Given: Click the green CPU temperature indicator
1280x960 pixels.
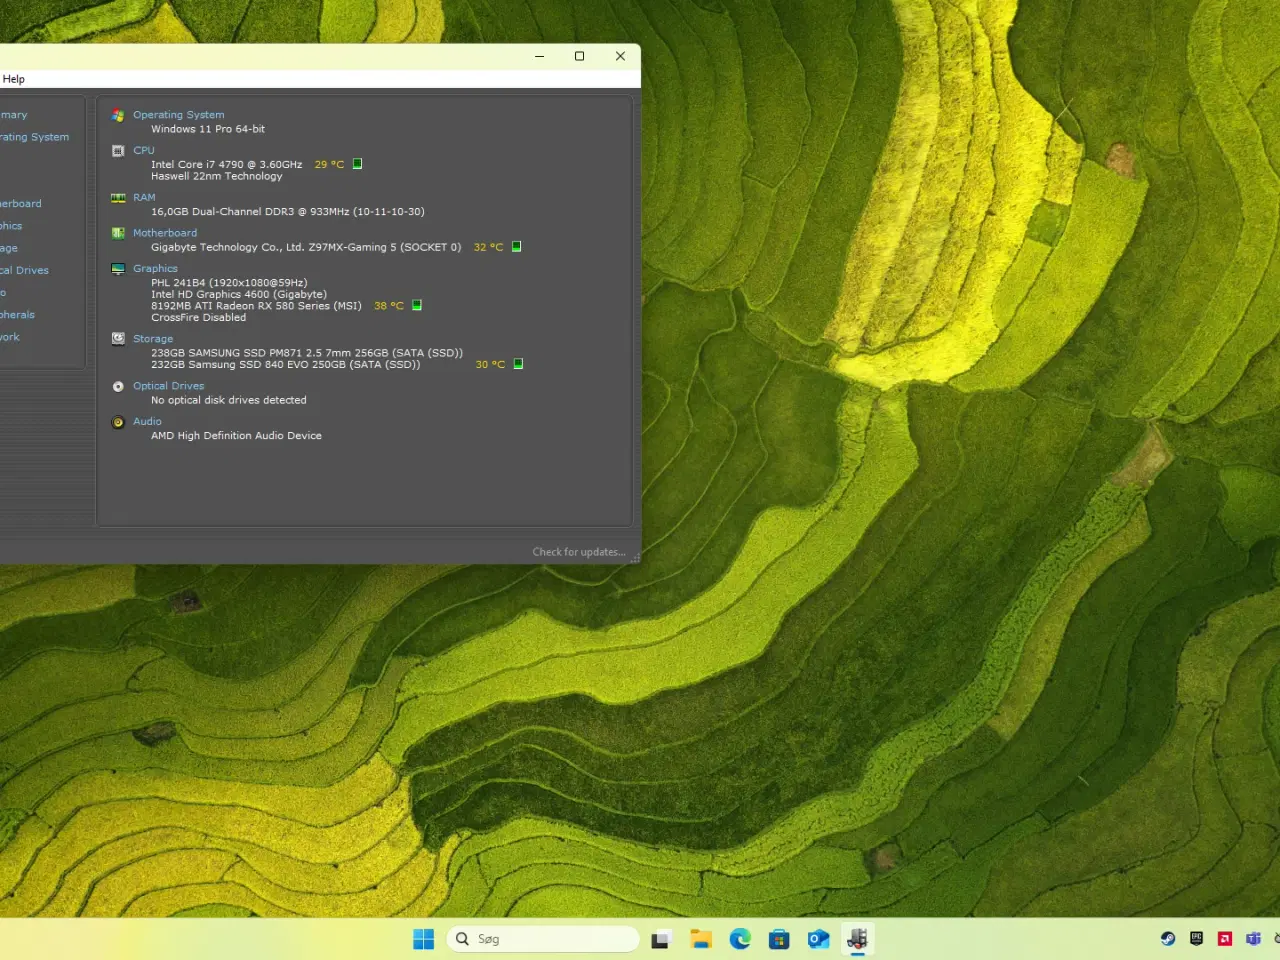Looking at the screenshot, I should click(357, 164).
